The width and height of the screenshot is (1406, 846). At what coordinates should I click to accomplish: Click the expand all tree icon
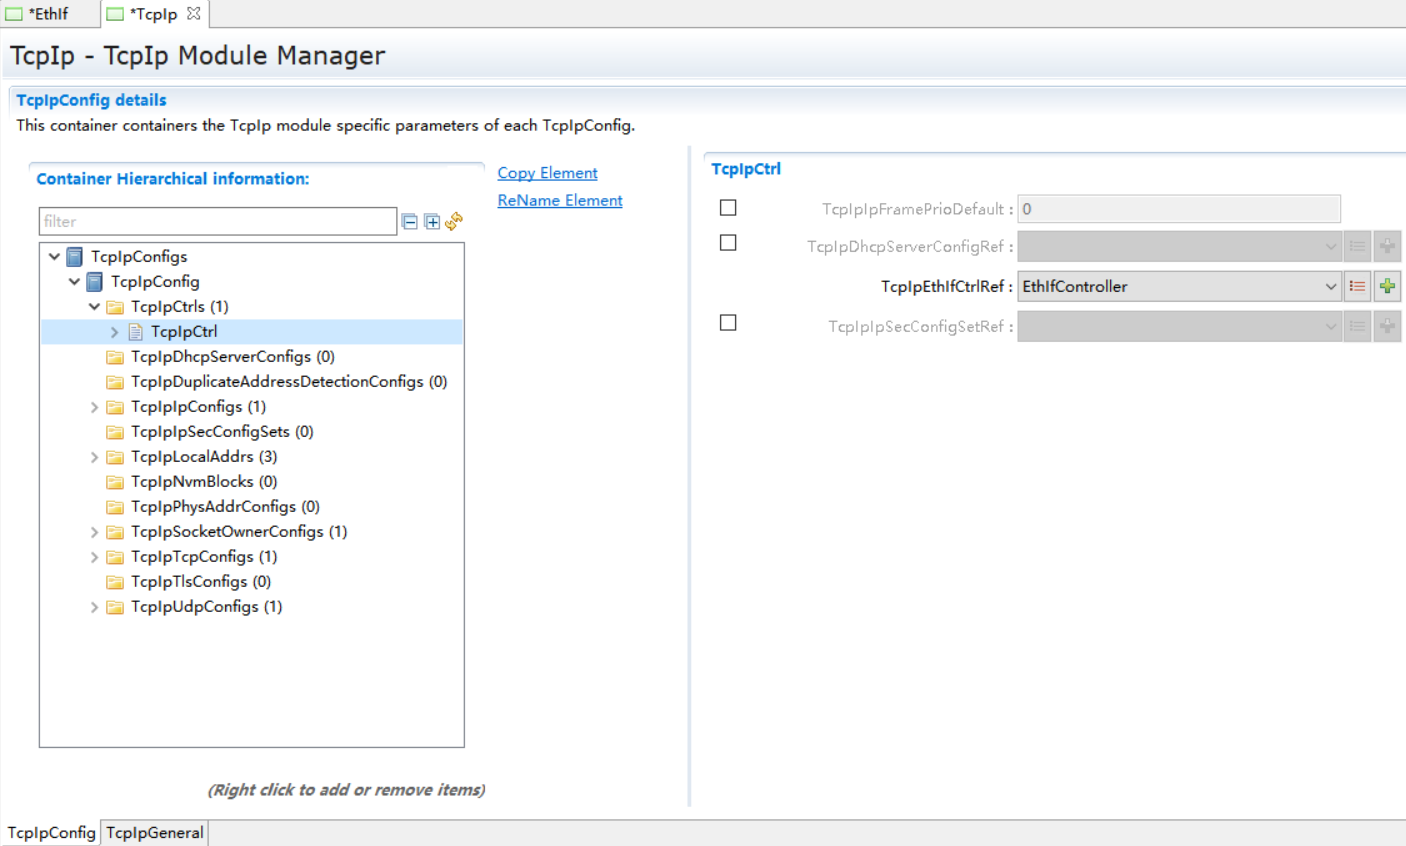point(432,221)
